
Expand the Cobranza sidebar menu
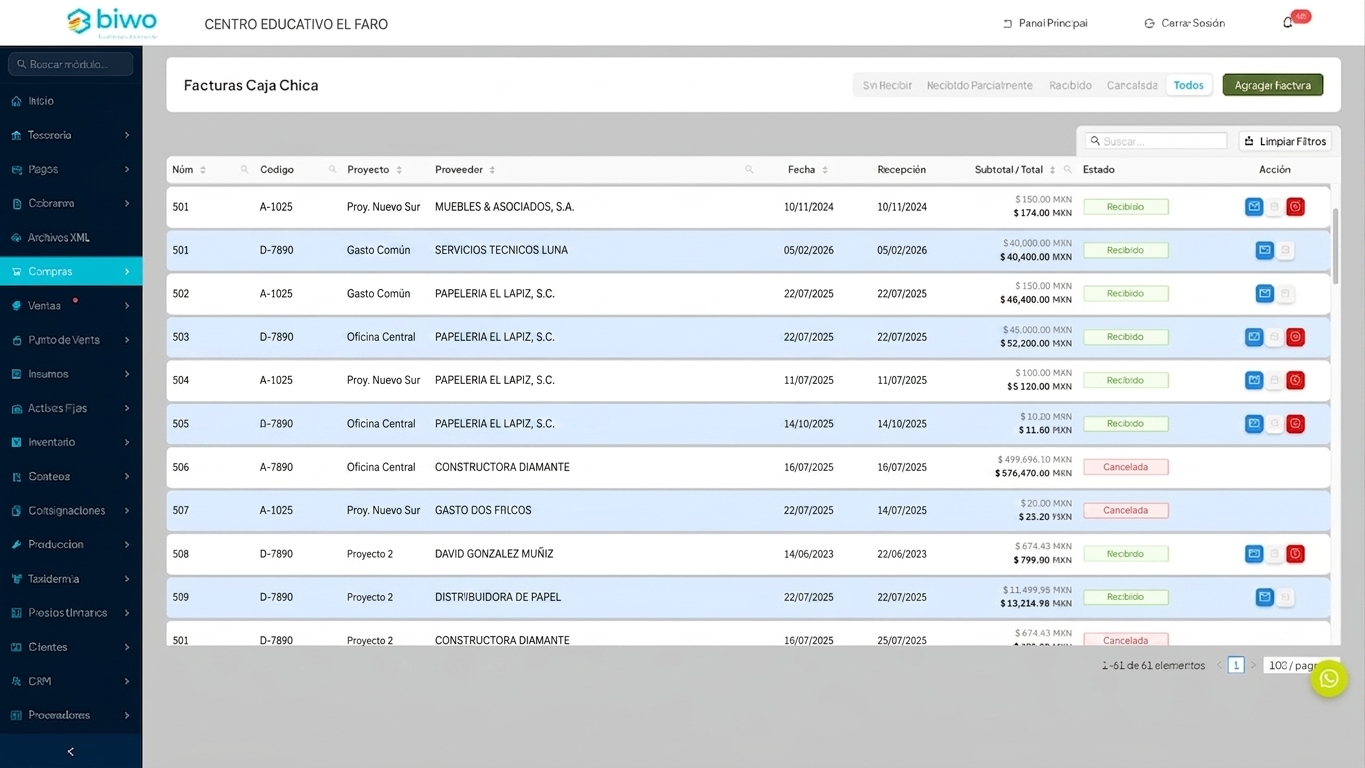71,203
